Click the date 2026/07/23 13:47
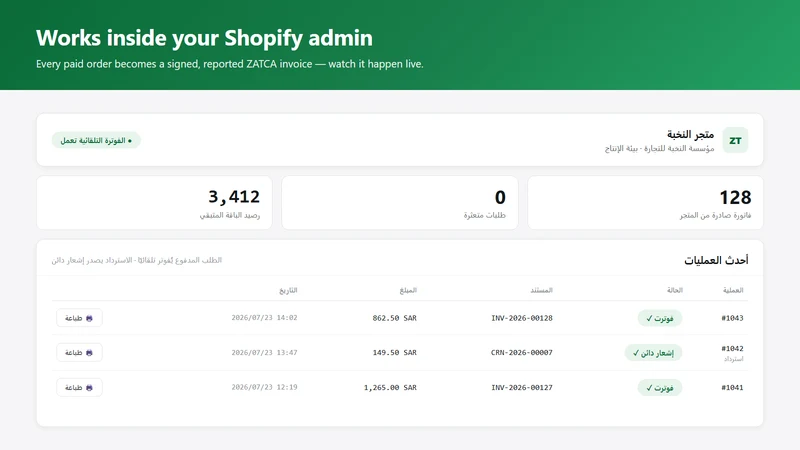The height and width of the screenshot is (450, 800). (264, 353)
